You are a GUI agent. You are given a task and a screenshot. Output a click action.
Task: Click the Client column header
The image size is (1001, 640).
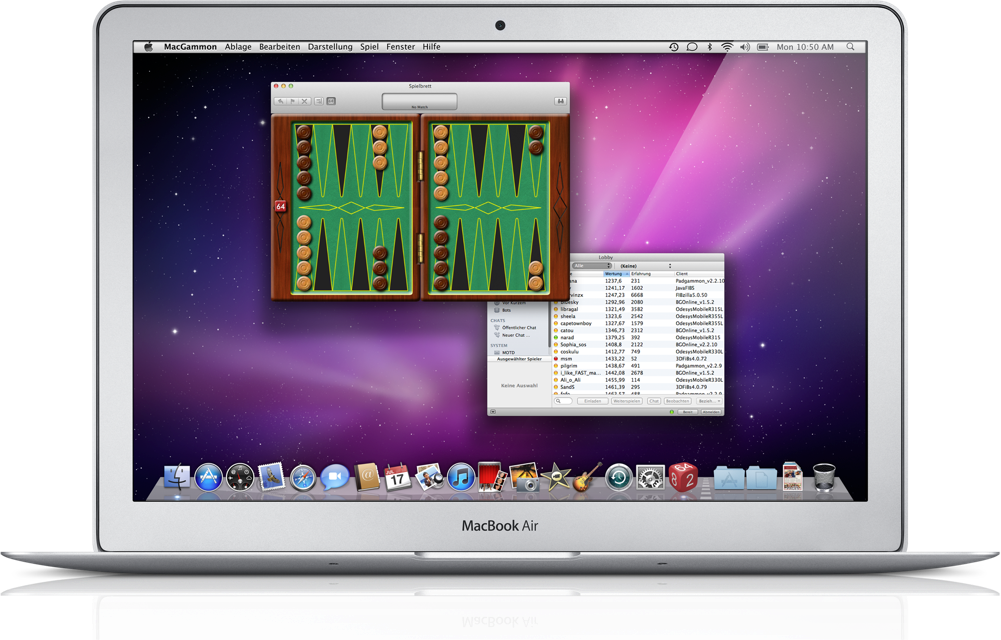[698, 274]
